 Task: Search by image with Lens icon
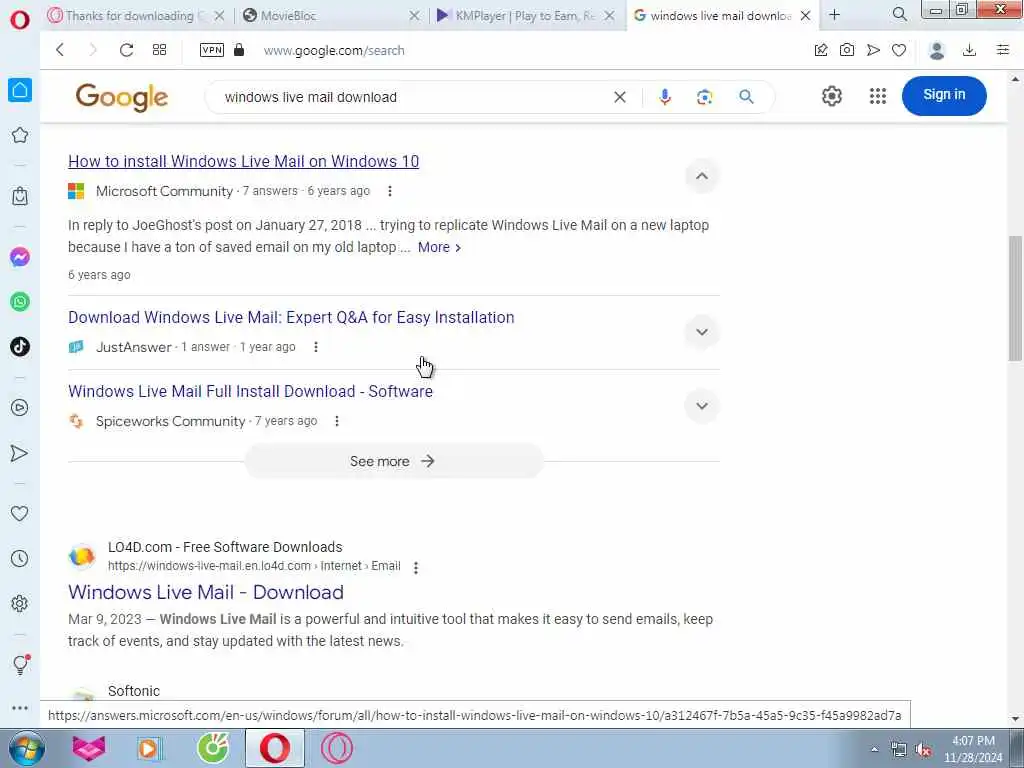[705, 97]
